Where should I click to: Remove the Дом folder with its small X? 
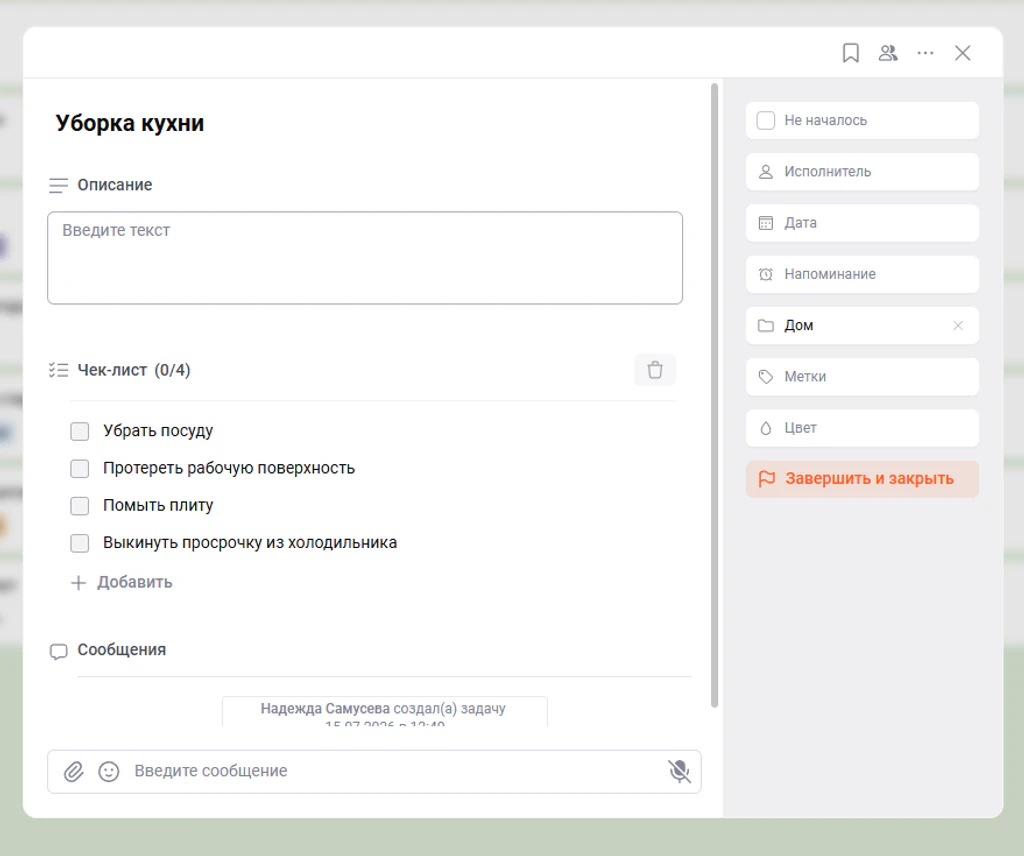(x=958, y=325)
